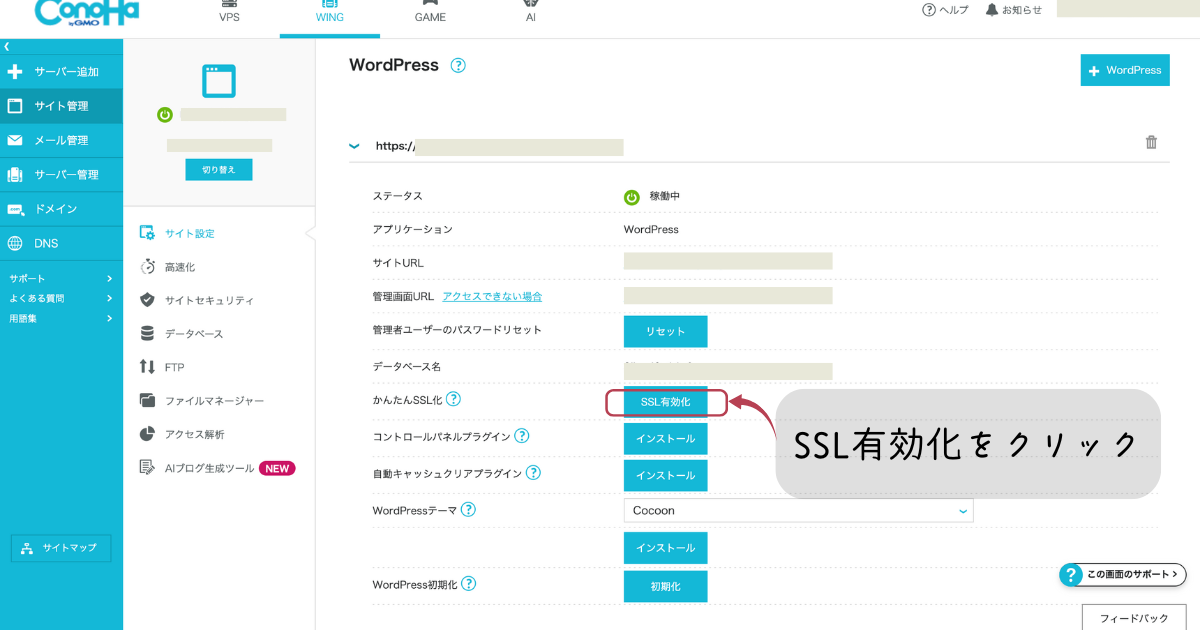The image size is (1200, 630).
Task: Open アクセス解析
Action: [181, 434]
